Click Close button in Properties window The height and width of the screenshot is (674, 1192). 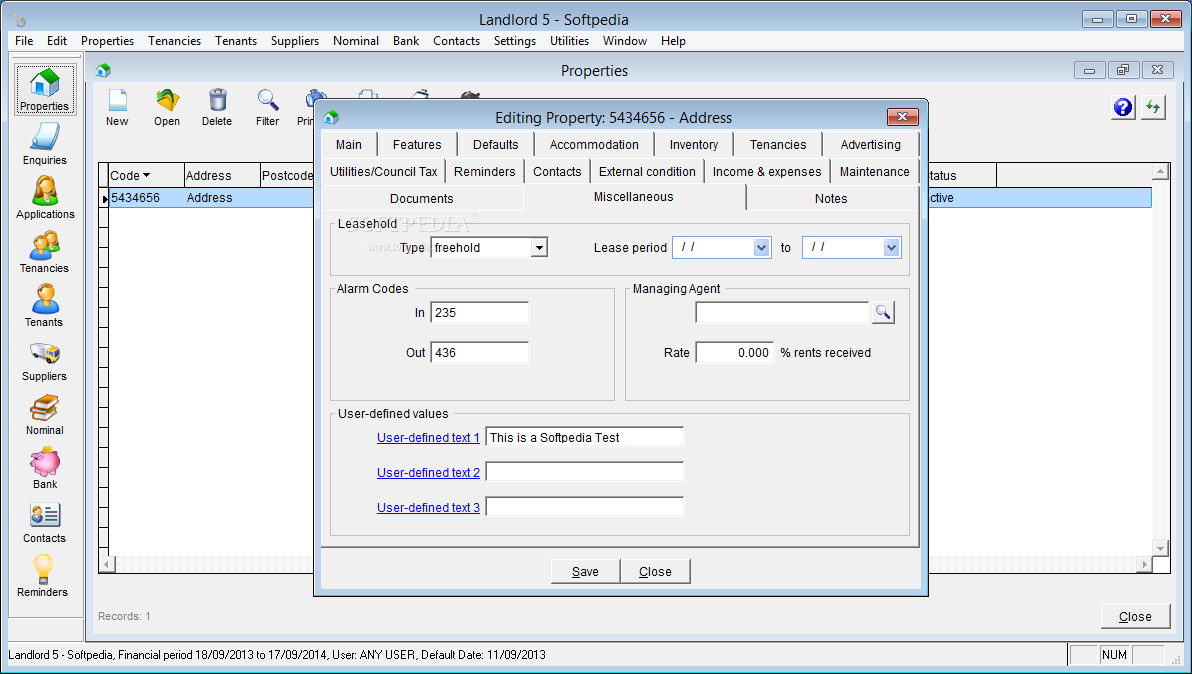point(1135,616)
